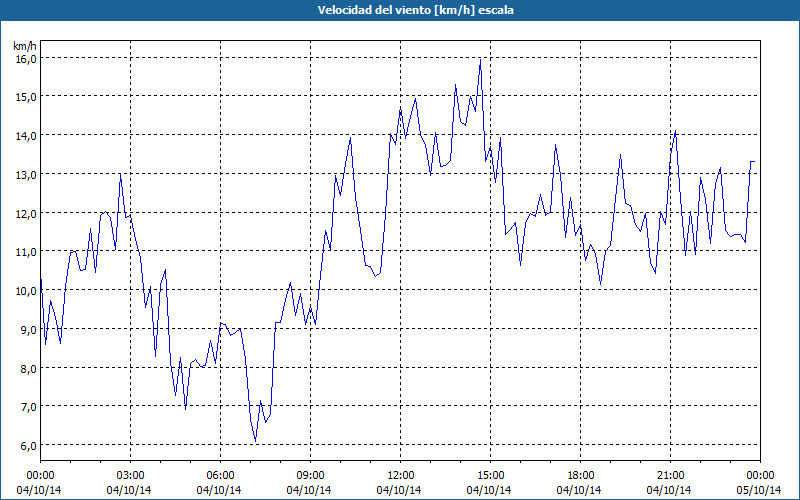
Task: Click the wind speed peak near 16 km/h
Action: click(x=480, y=60)
